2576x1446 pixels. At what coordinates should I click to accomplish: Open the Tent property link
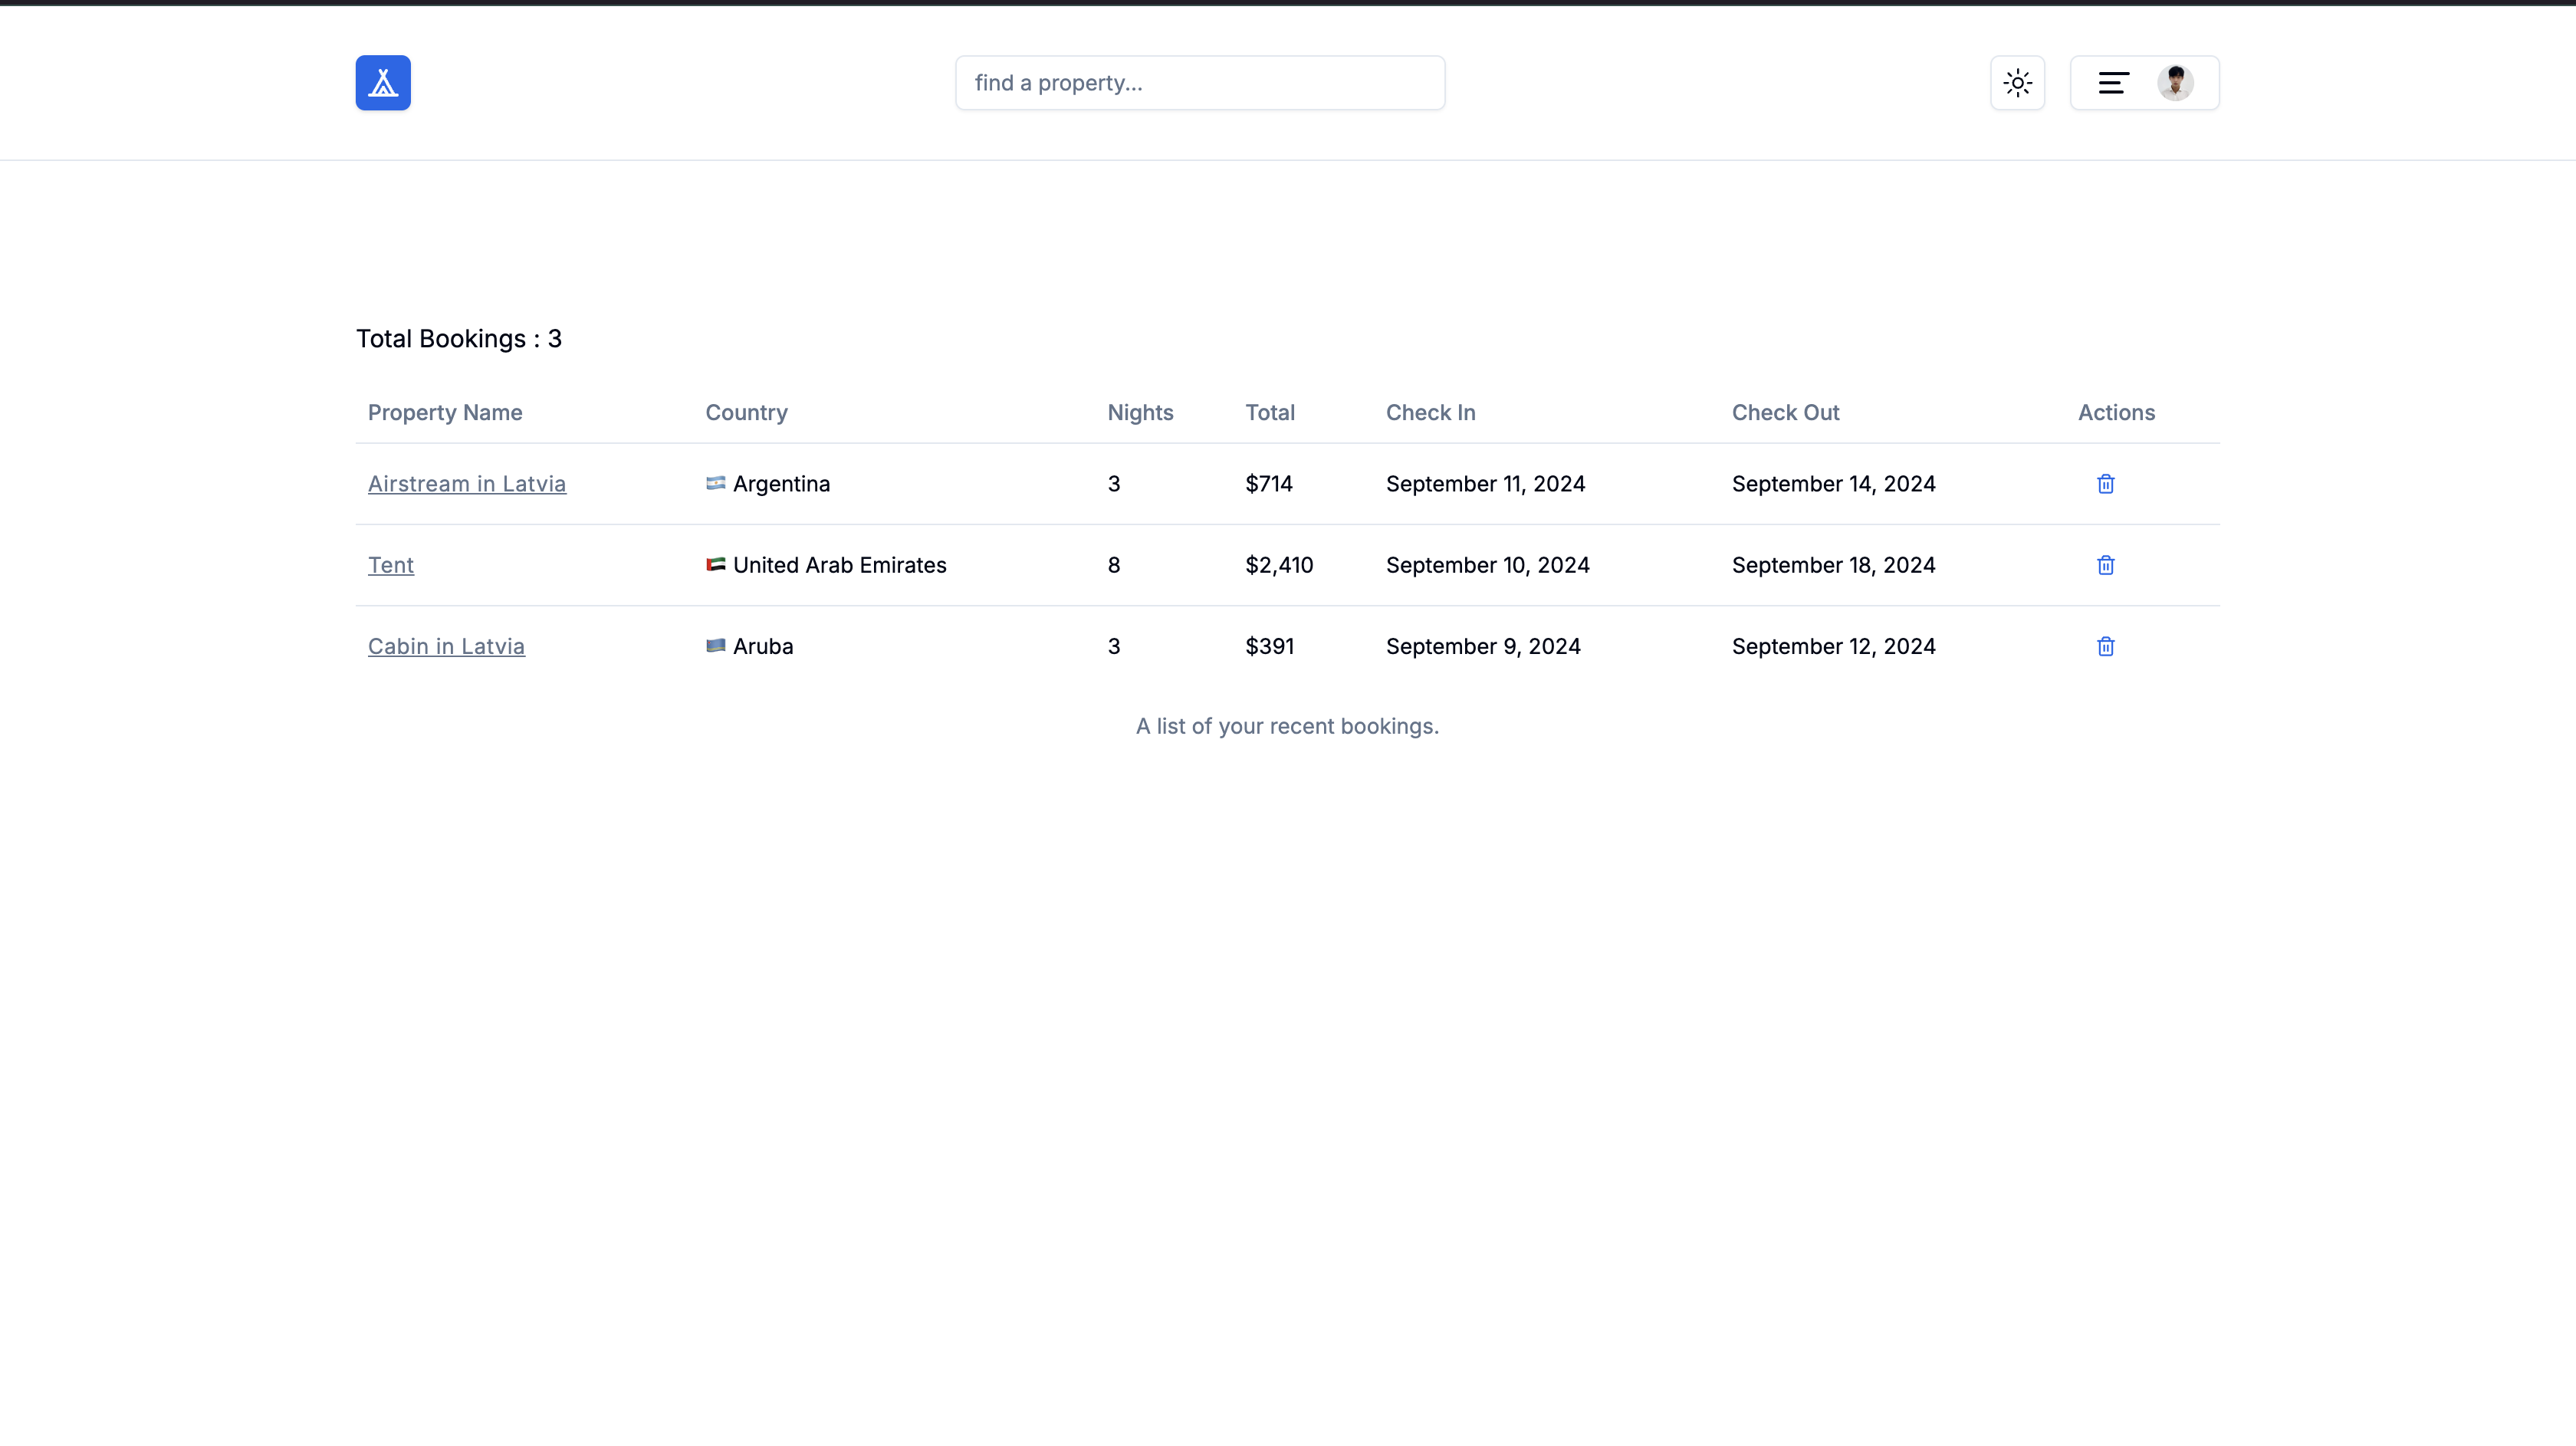pos(390,565)
